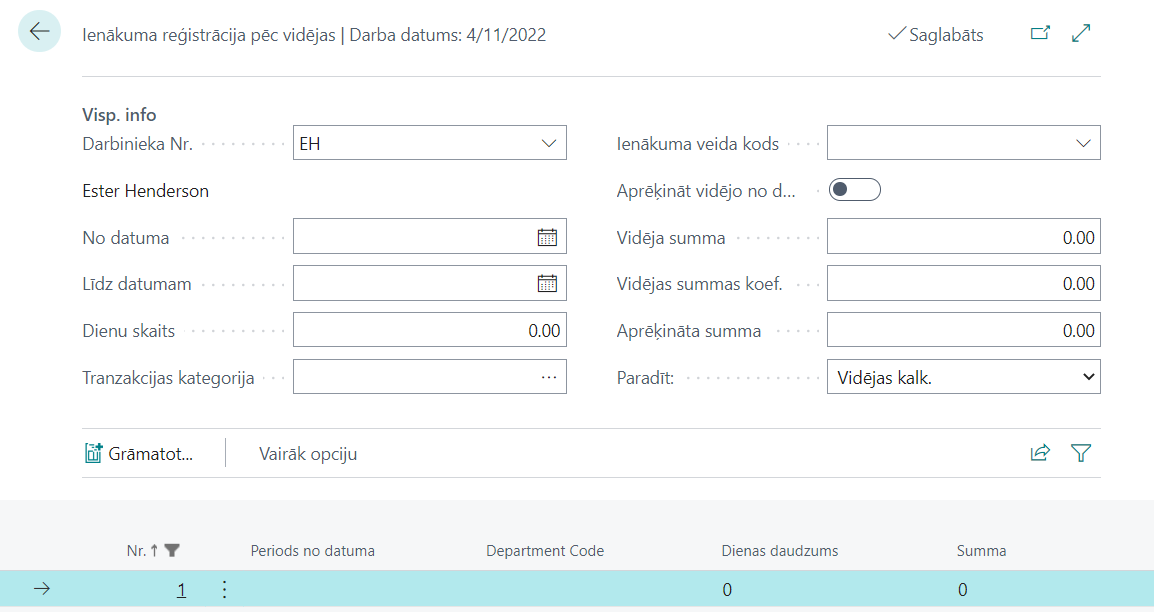
Task: Click the Vidēja summa input field
Action: pos(963,238)
